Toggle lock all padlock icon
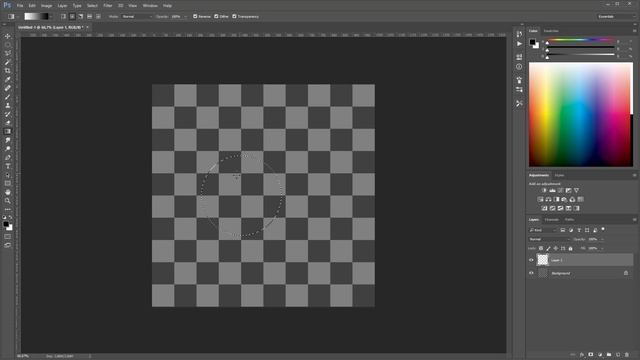The image size is (640, 360). [571, 248]
